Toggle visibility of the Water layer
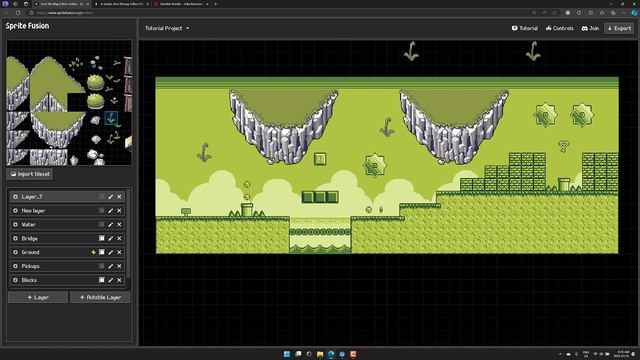Viewport: 640px width, 360px height. pyautogui.click(x=16, y=224)
